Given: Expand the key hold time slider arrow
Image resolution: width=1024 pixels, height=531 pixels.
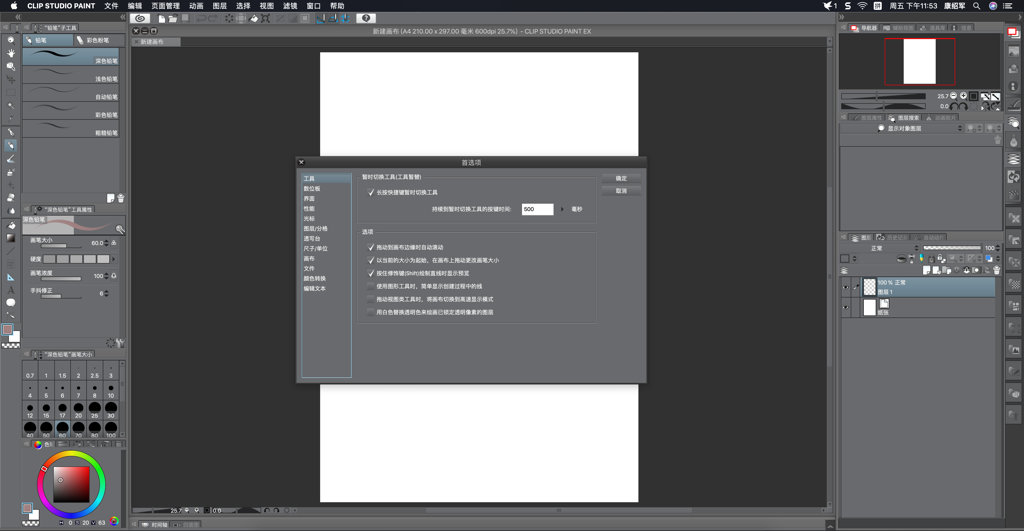Looking at the screenshot, I should [562, 210].
